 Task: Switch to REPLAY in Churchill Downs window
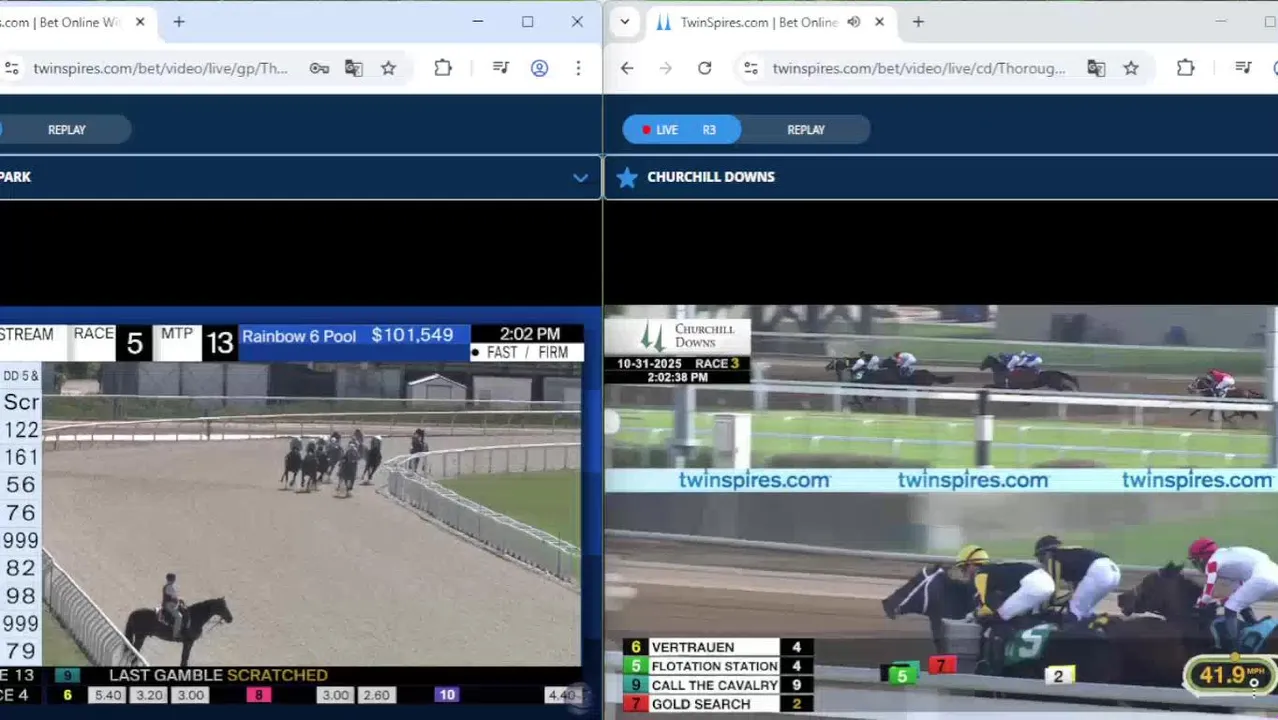pyautogui.click(x=805, y=129)
